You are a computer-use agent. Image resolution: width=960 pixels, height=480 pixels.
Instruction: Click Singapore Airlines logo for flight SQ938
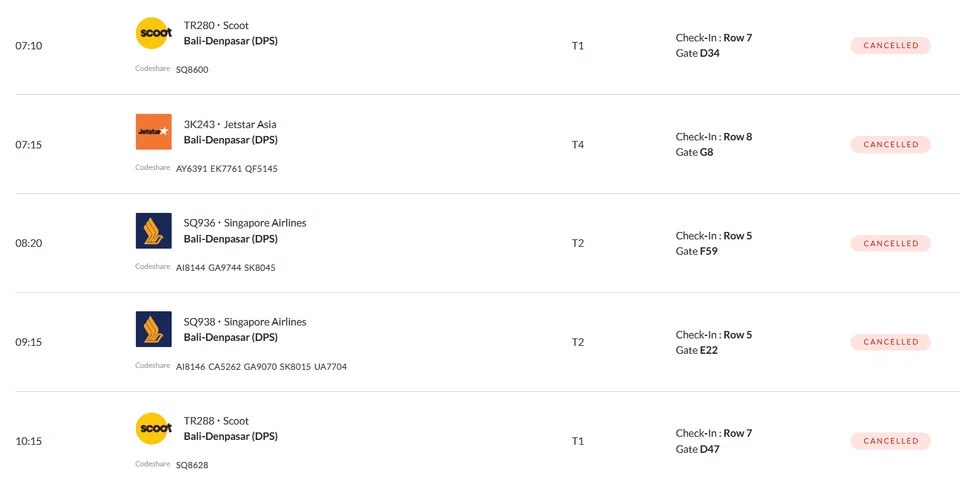pos(153,330)
